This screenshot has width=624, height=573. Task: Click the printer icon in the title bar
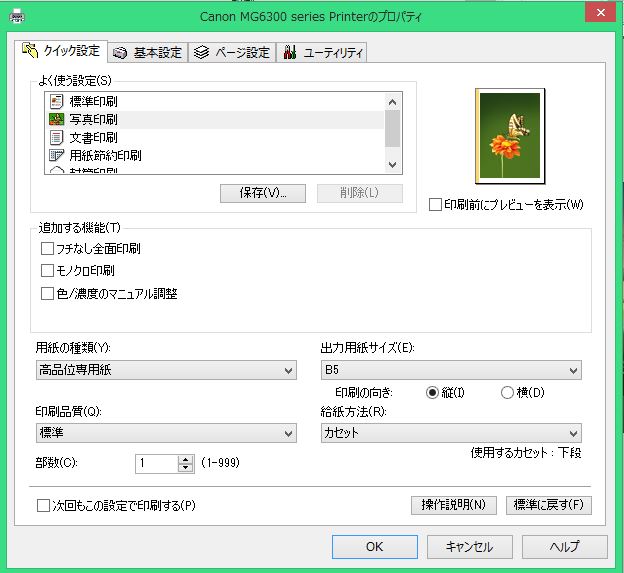[x=16, y=17]
